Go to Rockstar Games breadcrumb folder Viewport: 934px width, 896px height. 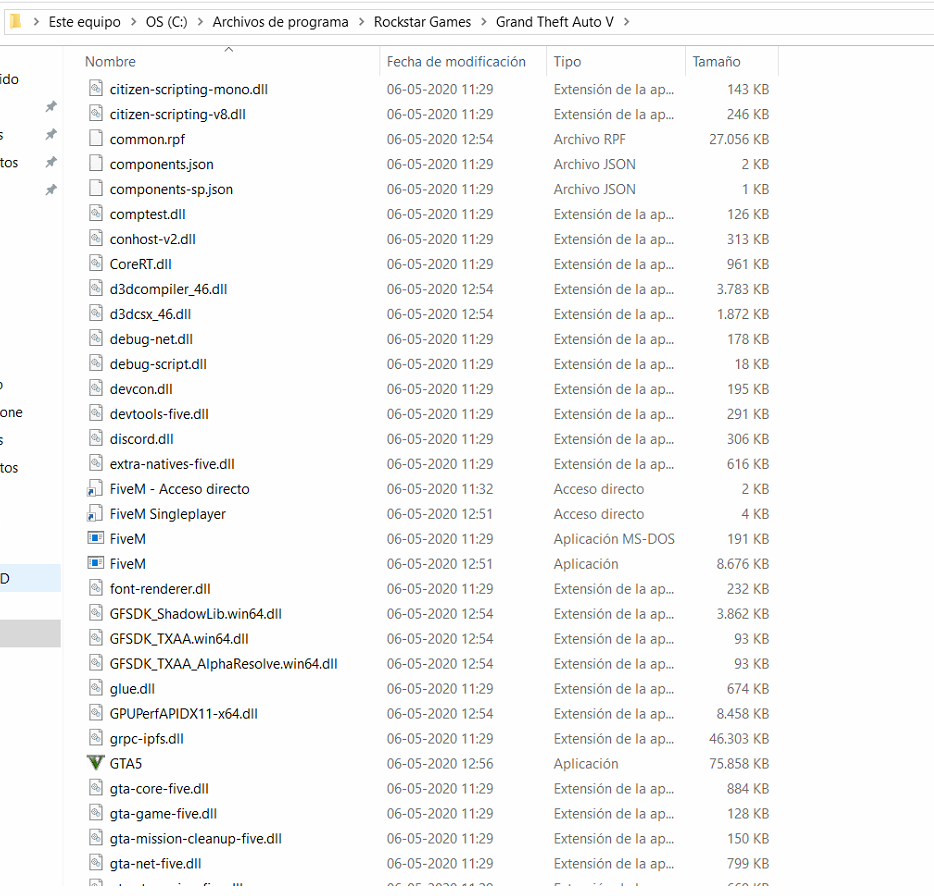tap(422, 22)
